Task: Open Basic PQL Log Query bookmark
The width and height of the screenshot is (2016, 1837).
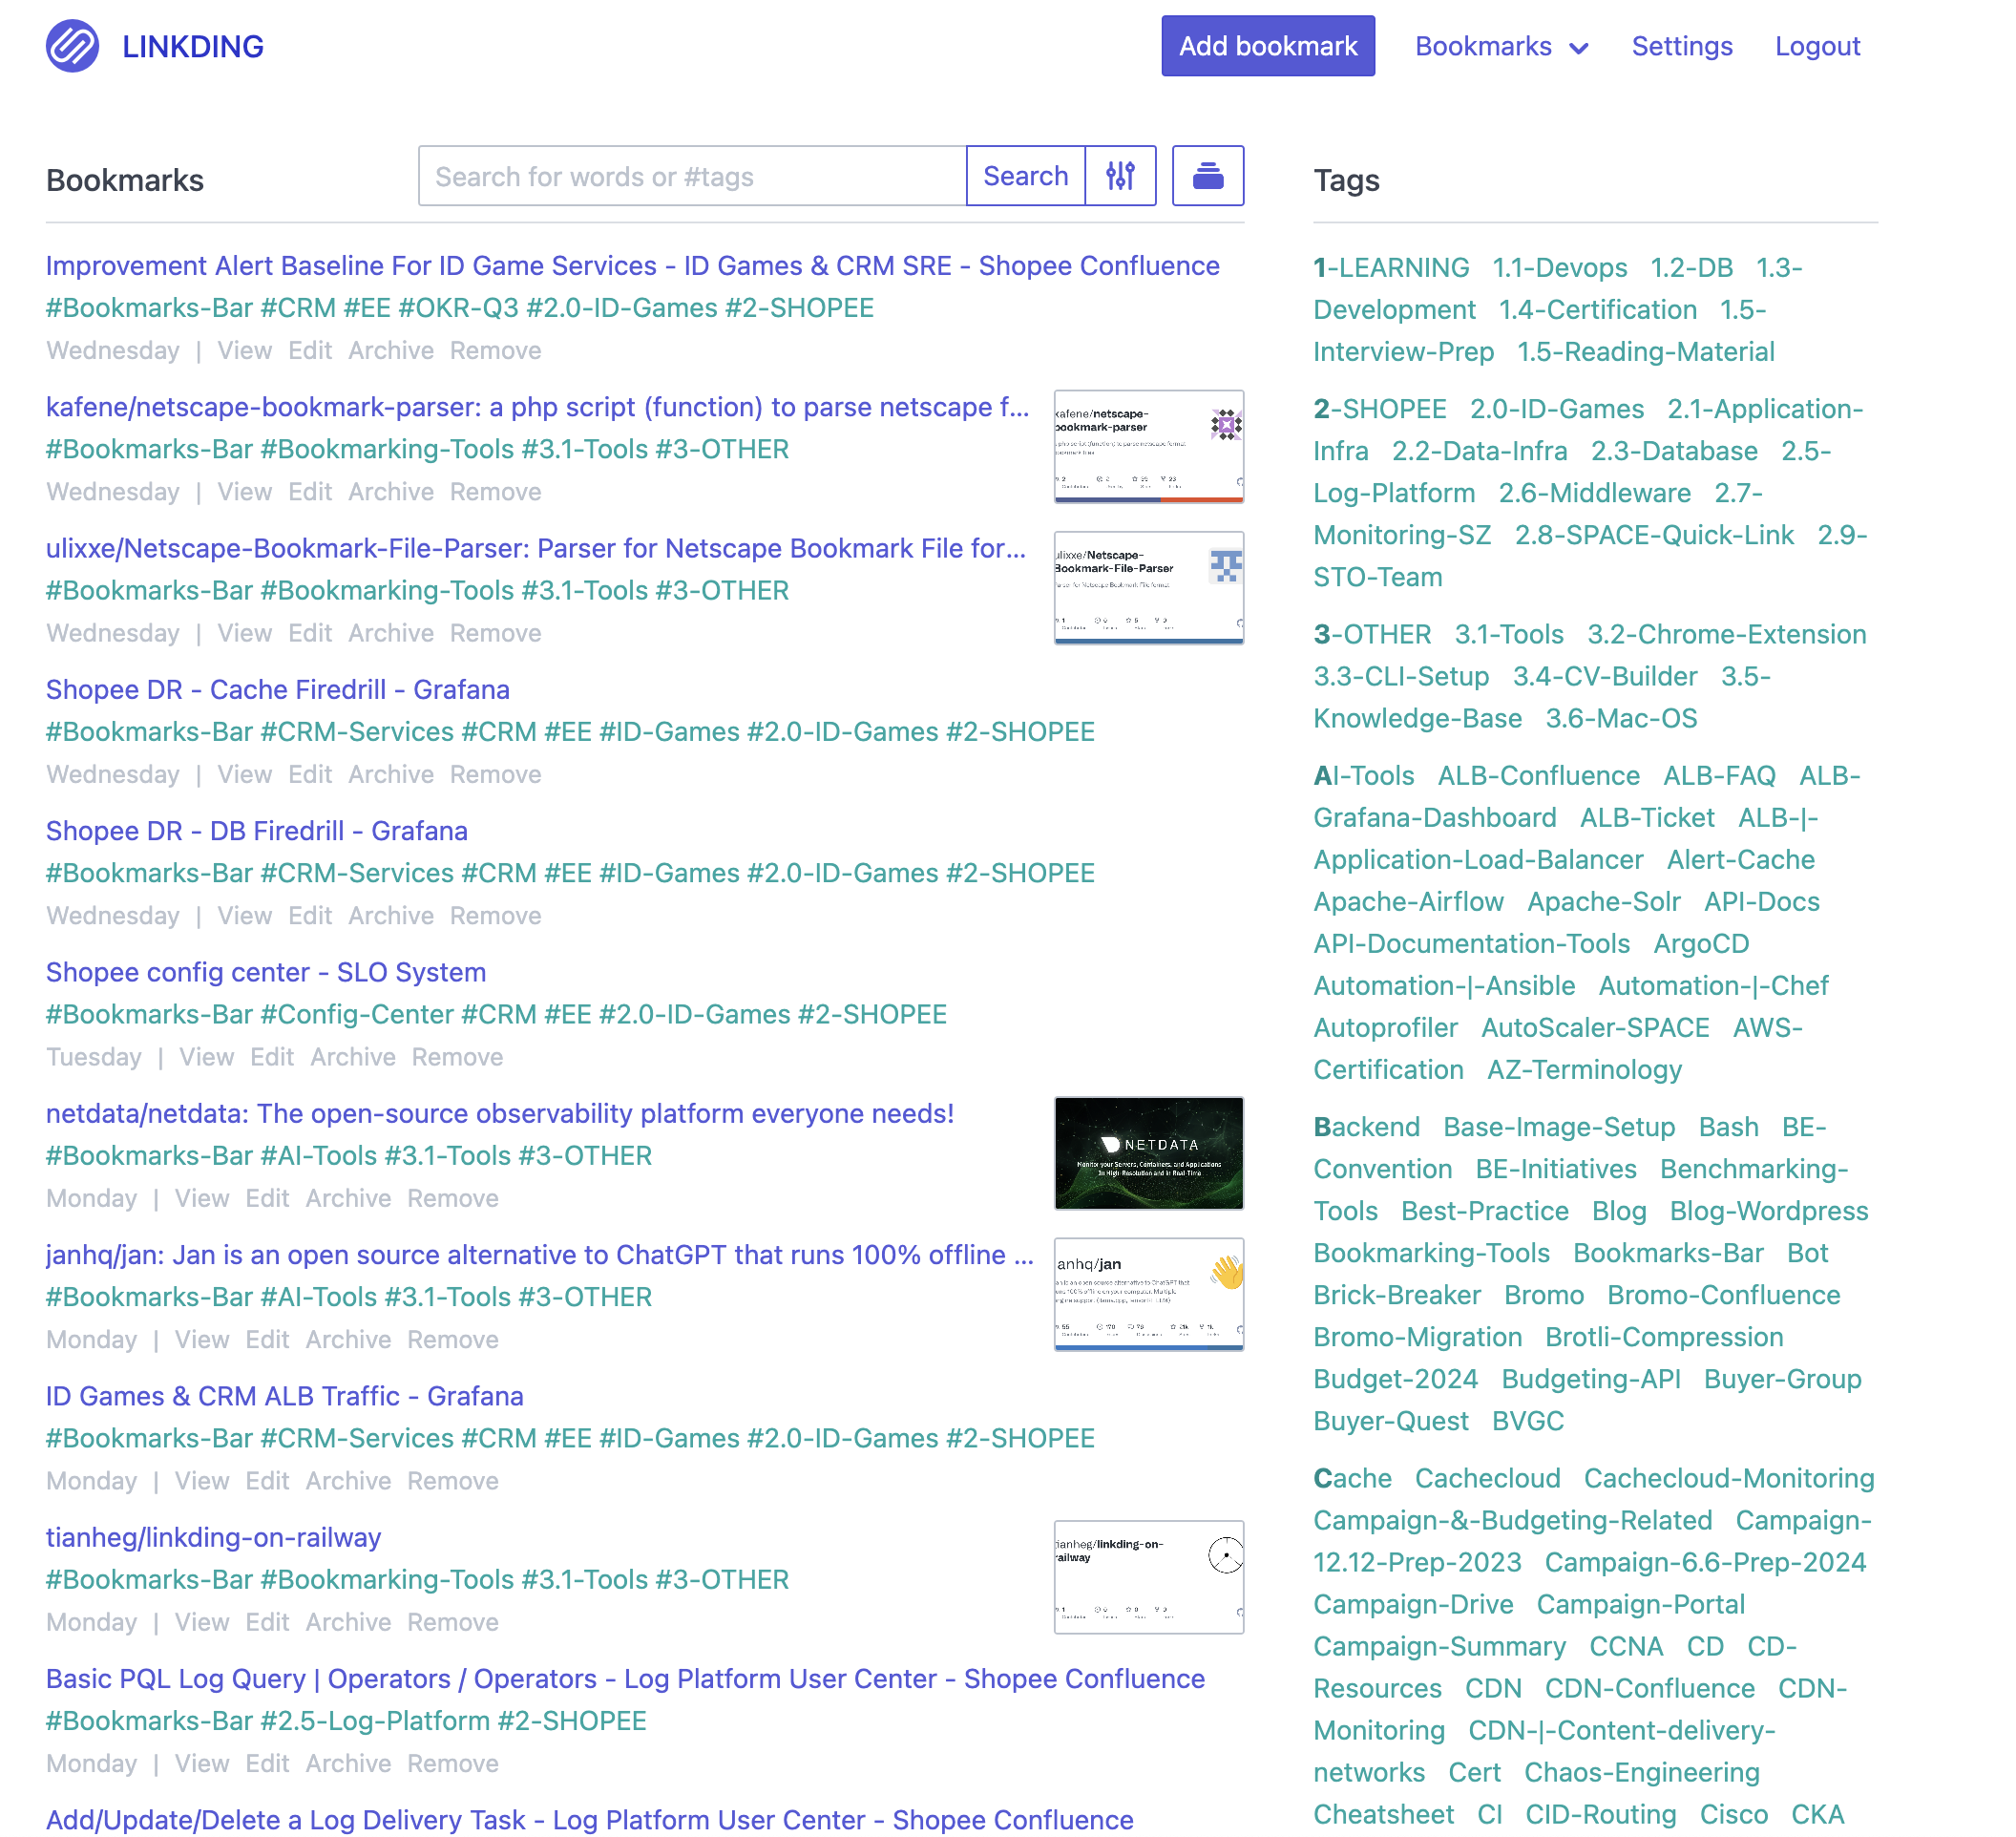Action: [x=626, y=1679]
